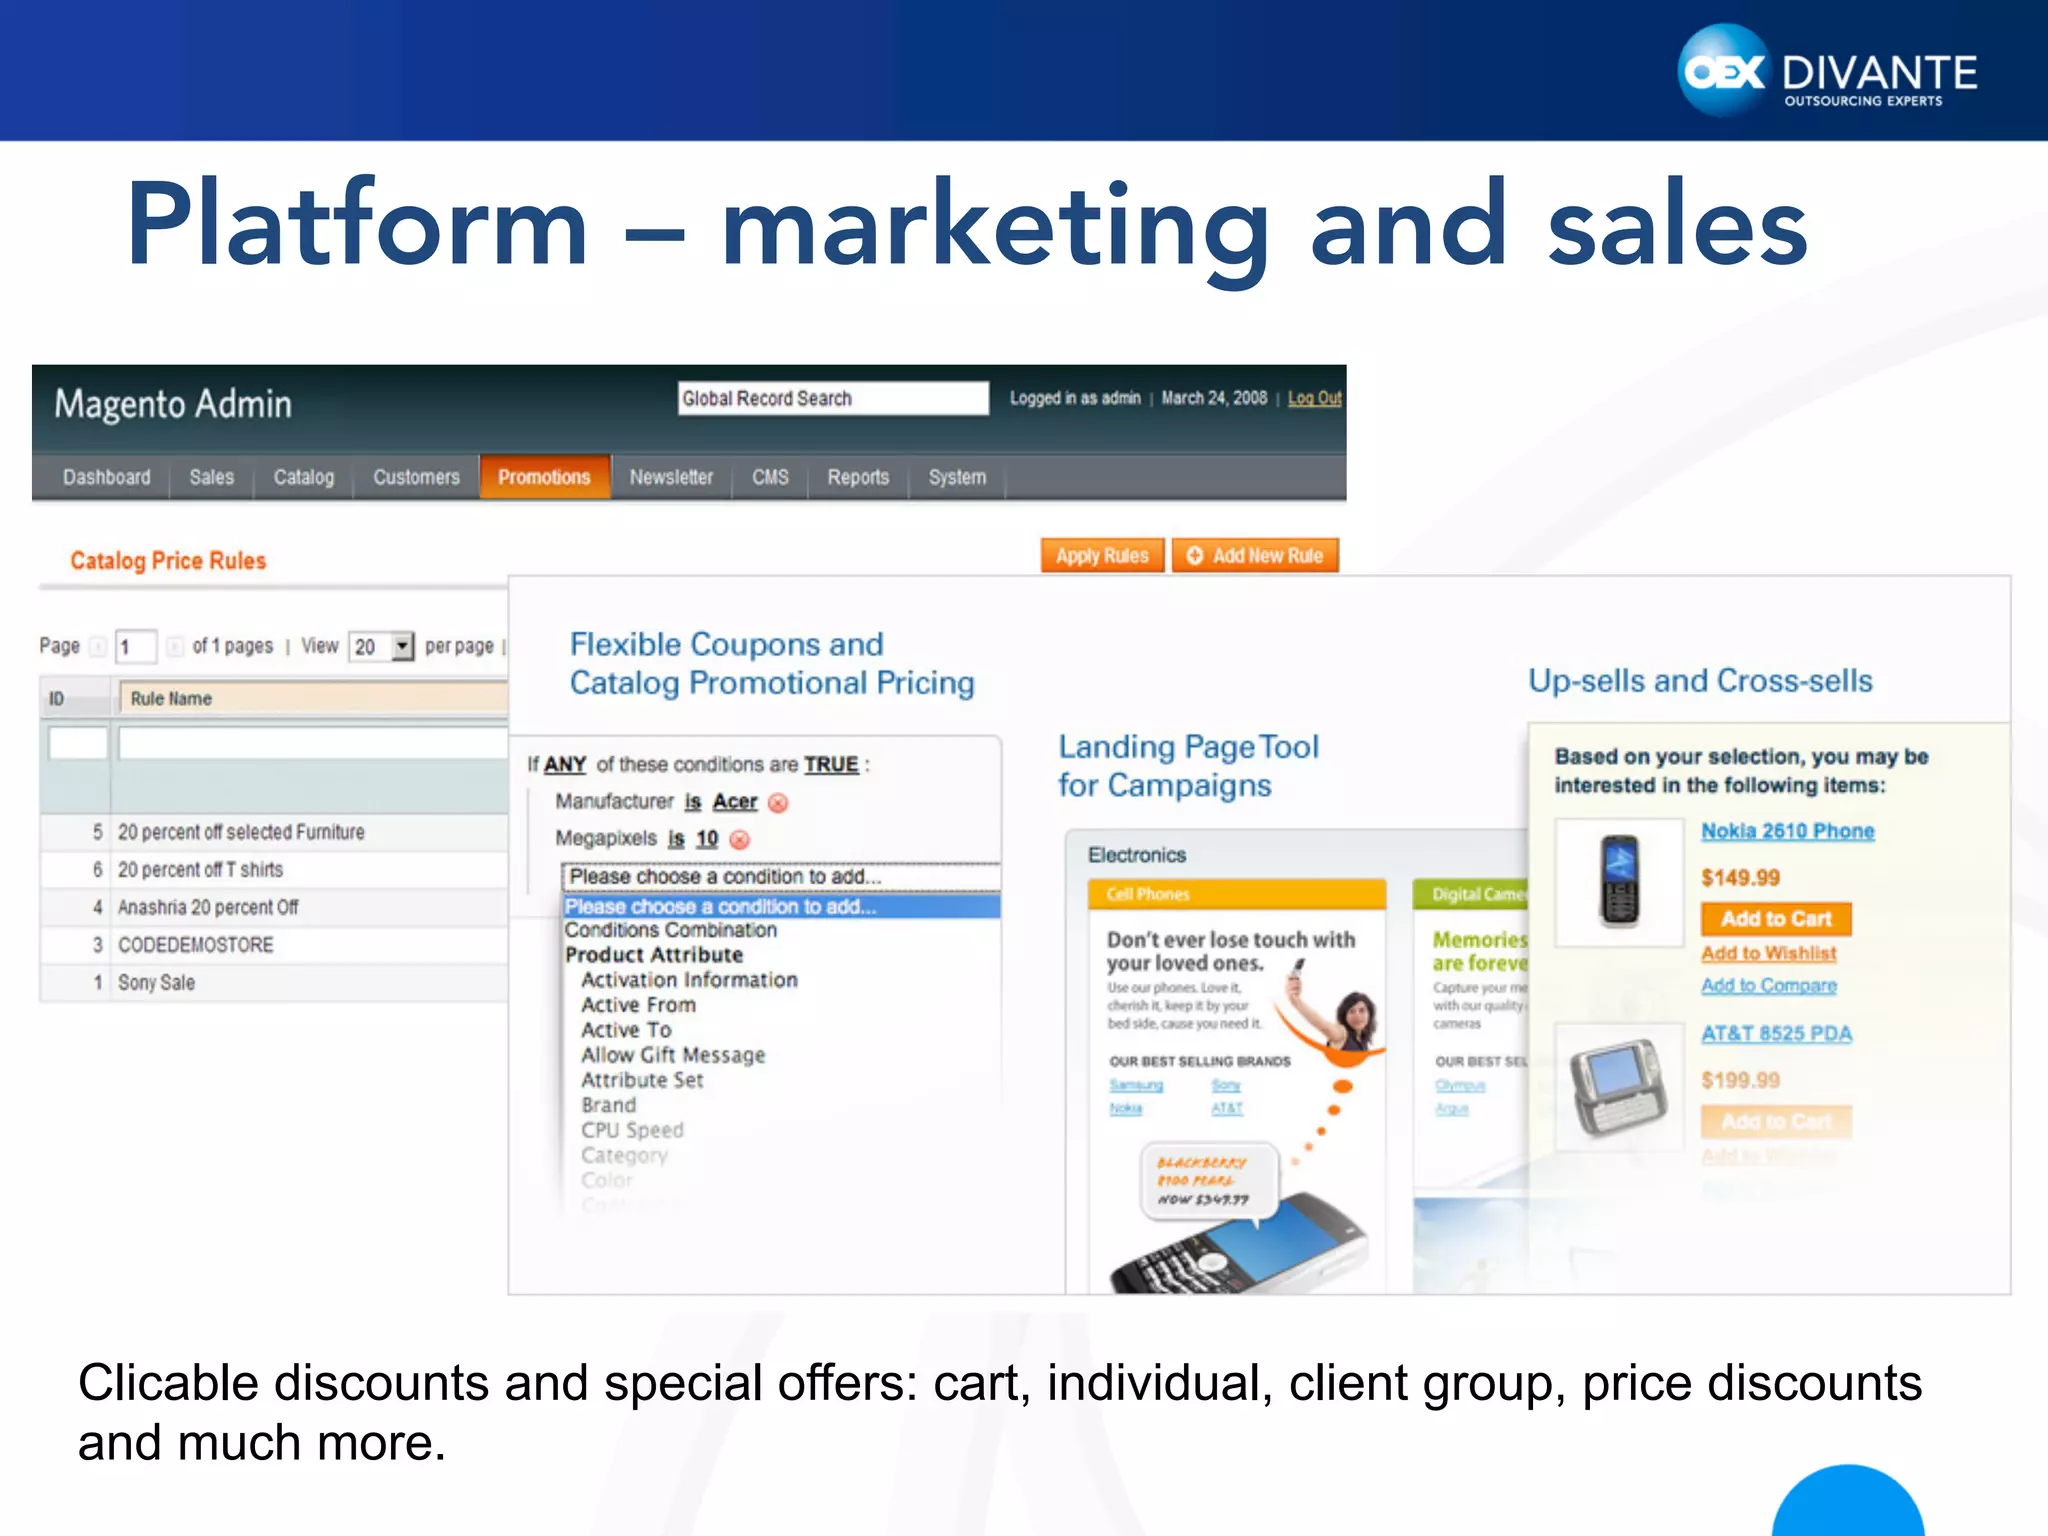
Task: Open the Sales menu
Action: click(212, 477)
